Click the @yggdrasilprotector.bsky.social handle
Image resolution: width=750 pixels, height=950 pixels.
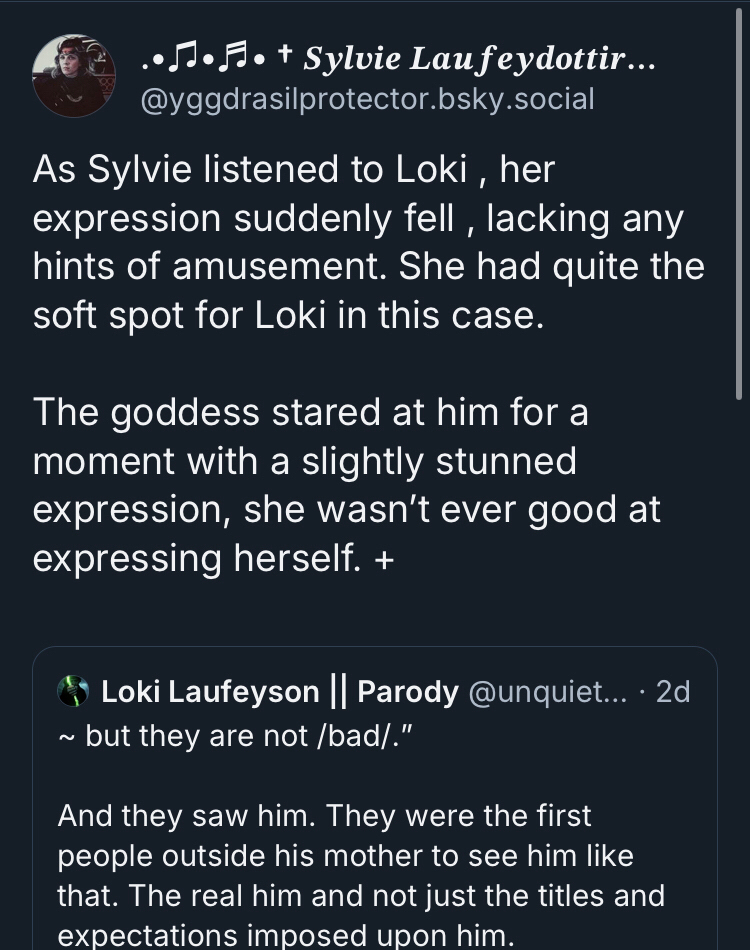[x=367, y=99]
